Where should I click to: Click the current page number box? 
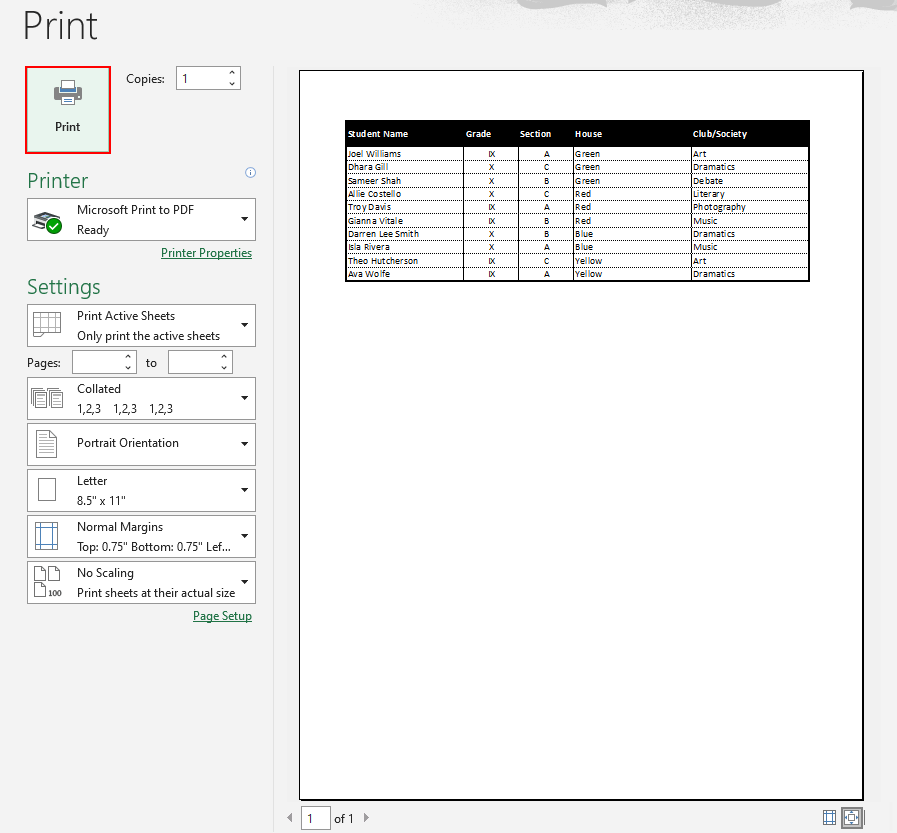(x=316, y=818)
